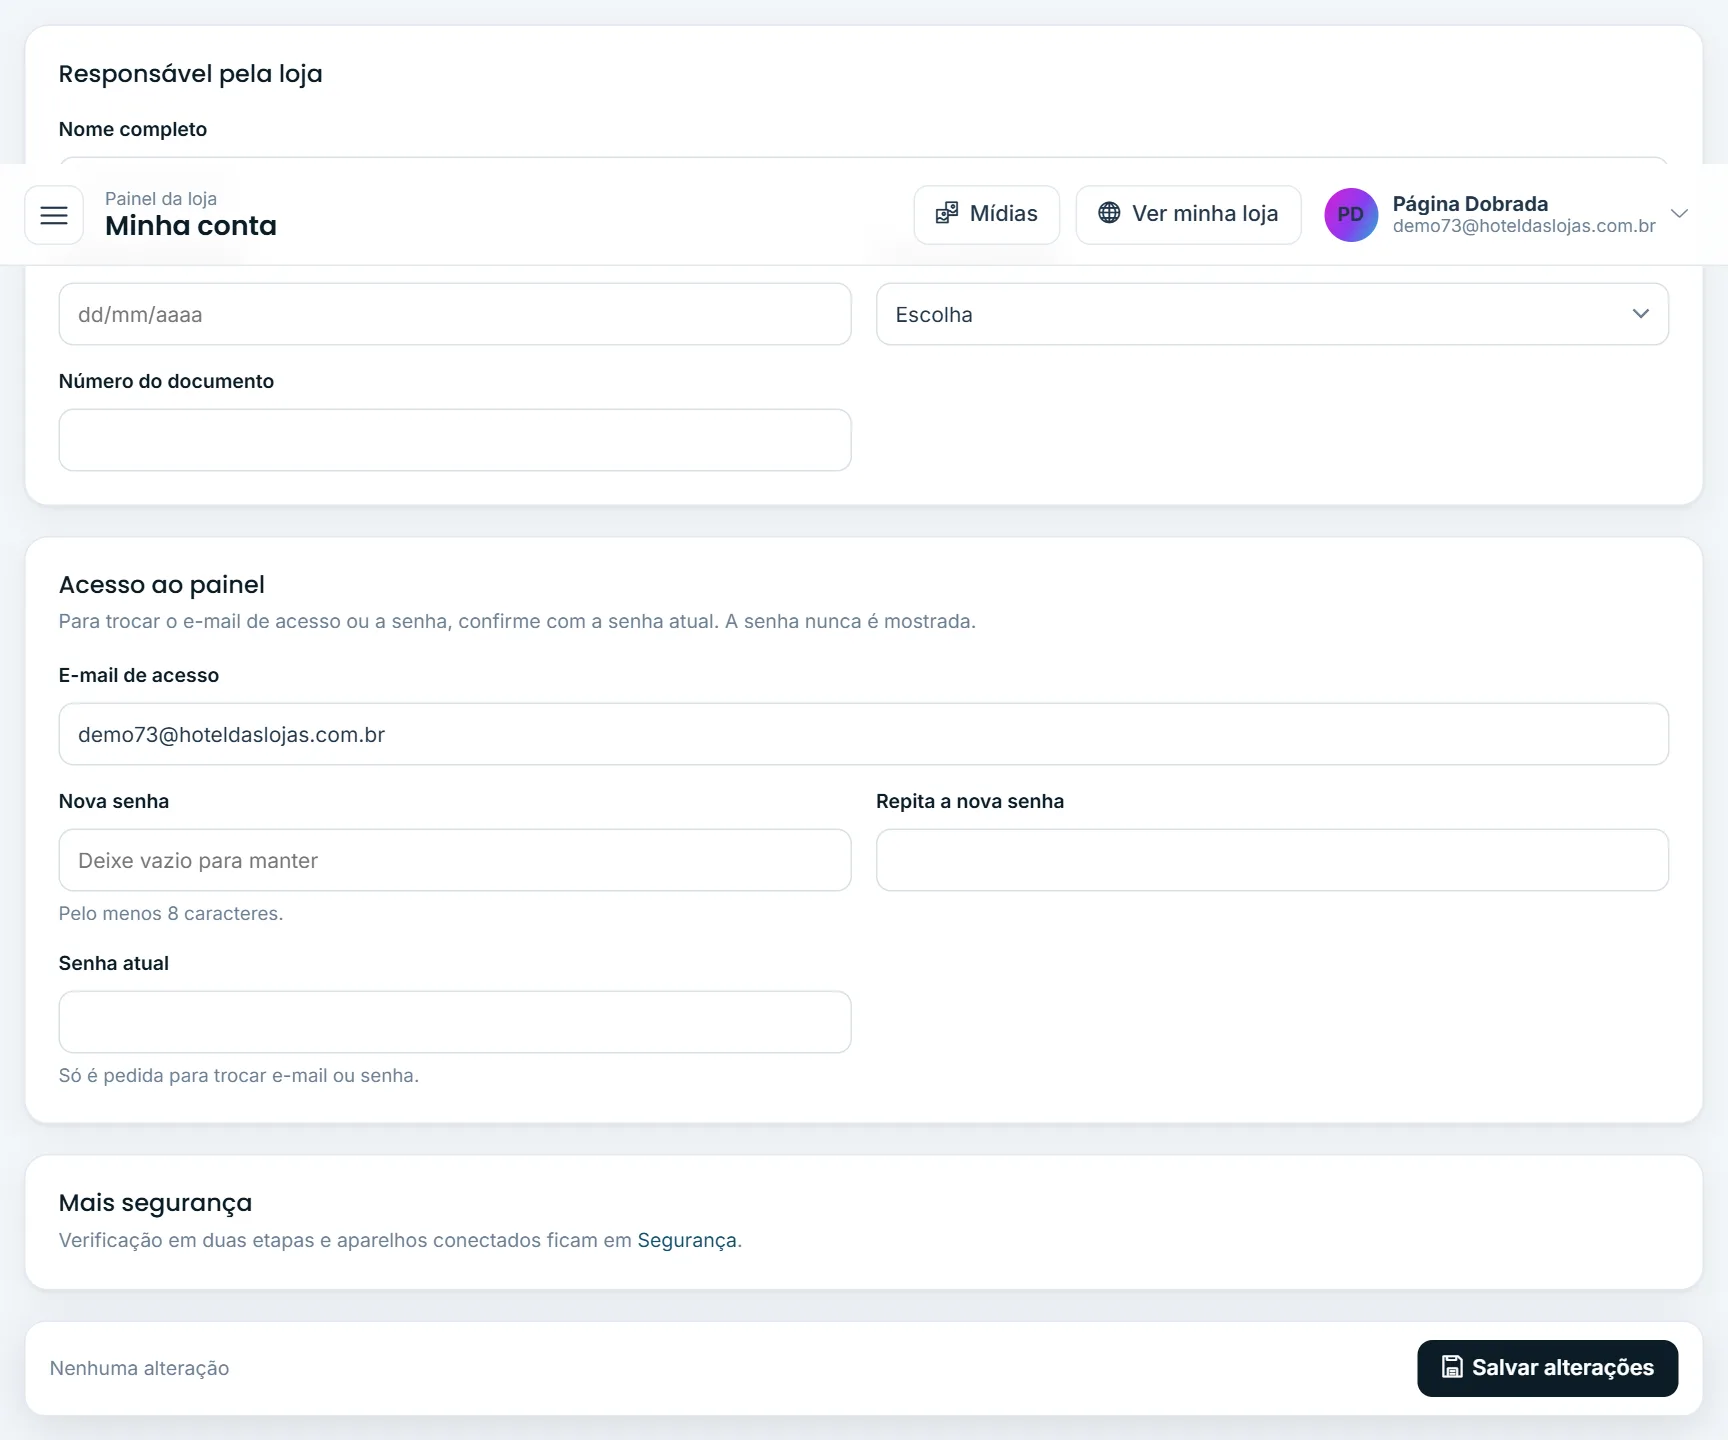This screenshot has width=1728, height=1440.
Task: Click the "Mais segurança" heading
Action: coord(155,1203)
